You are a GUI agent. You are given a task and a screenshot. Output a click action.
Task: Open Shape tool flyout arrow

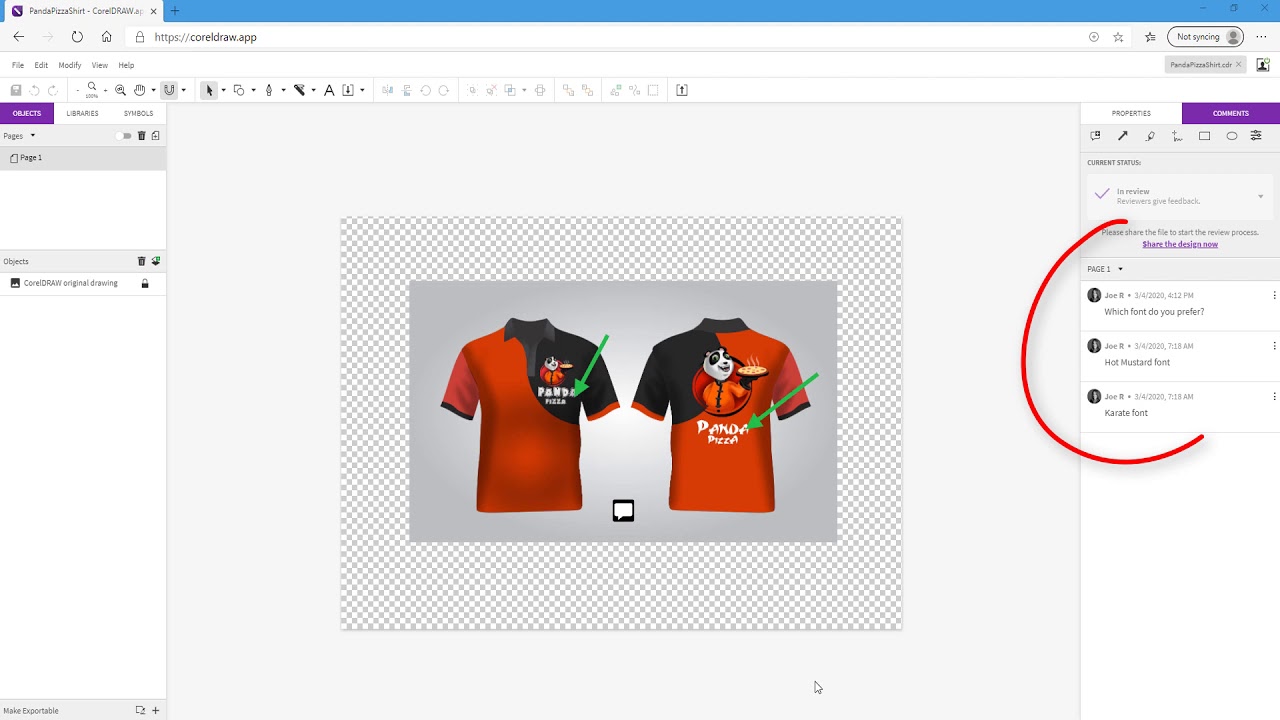tap(253, 90)
